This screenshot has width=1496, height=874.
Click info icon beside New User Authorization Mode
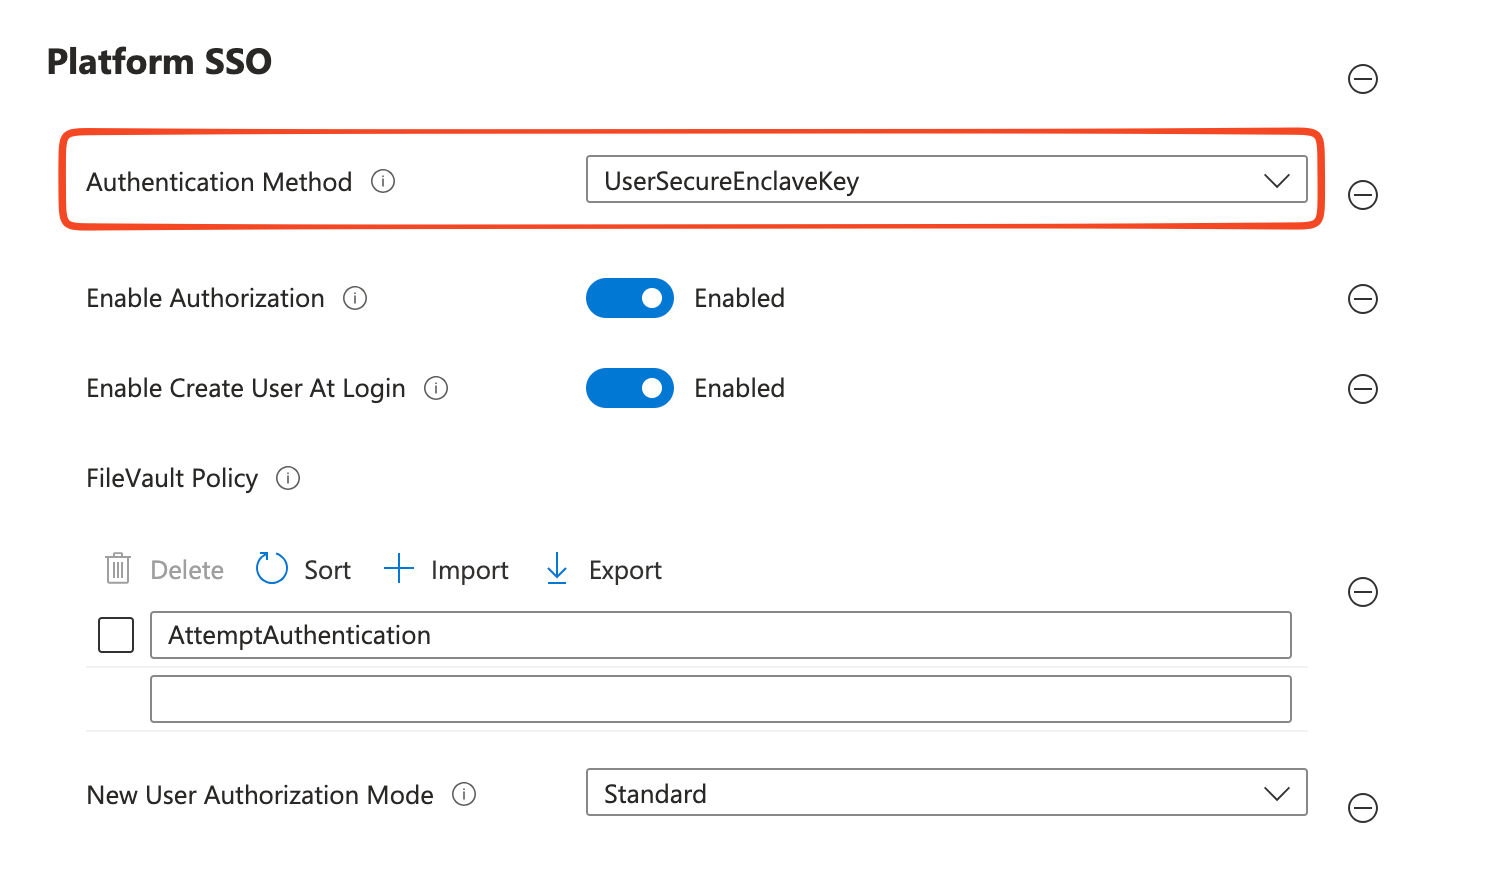[464, 794]
